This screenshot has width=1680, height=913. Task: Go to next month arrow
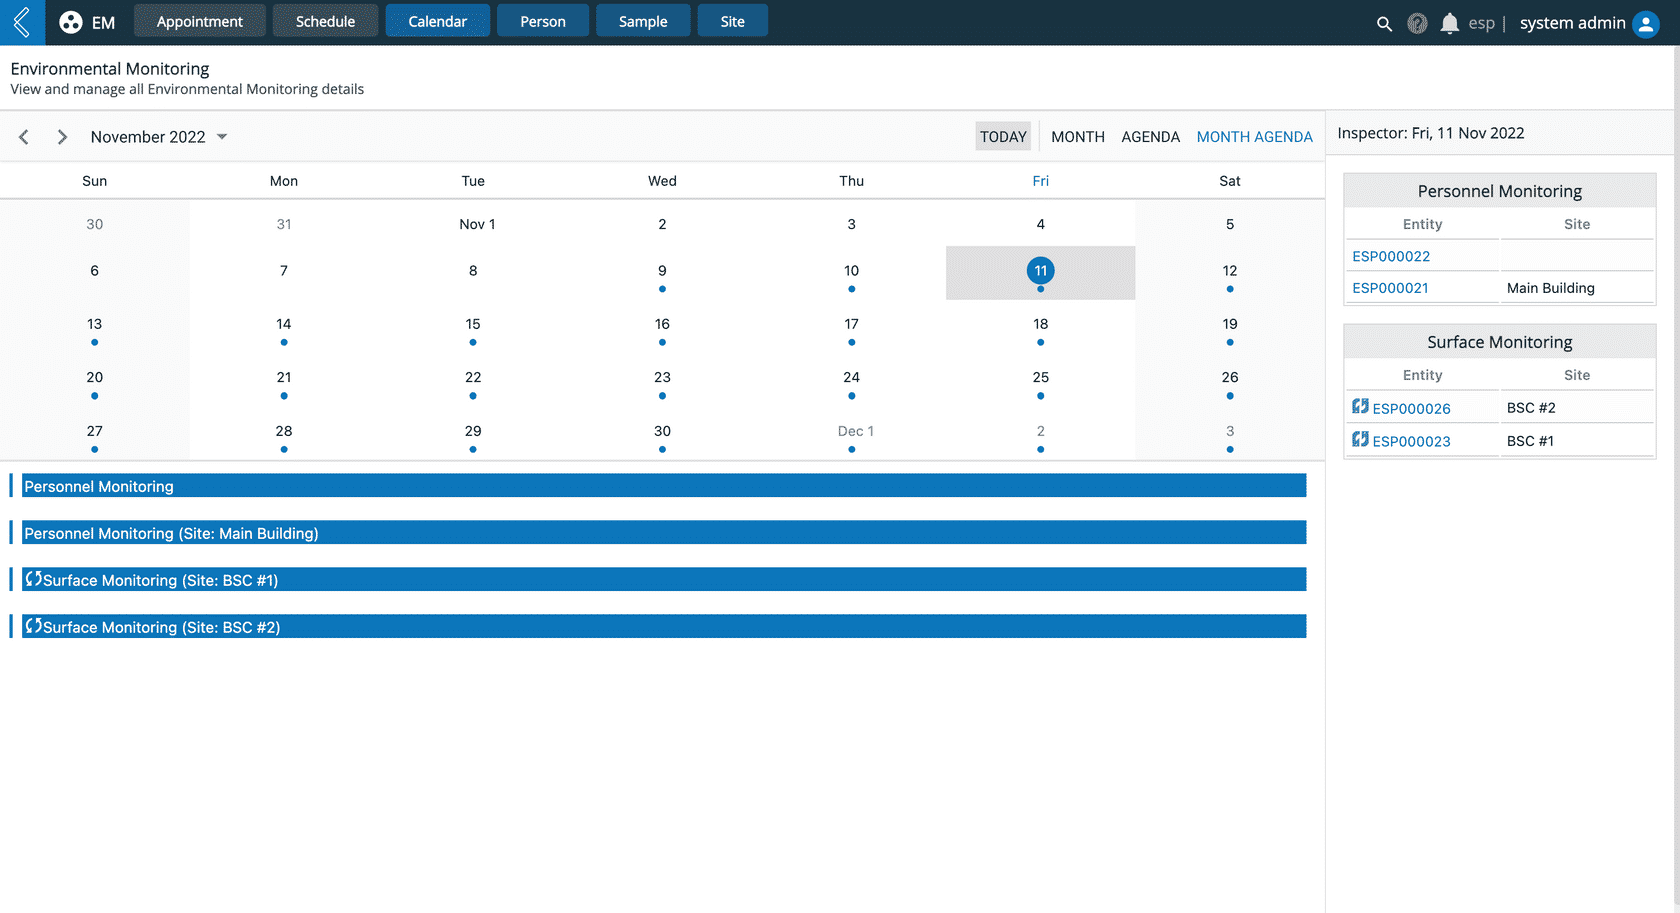[62, 137]
